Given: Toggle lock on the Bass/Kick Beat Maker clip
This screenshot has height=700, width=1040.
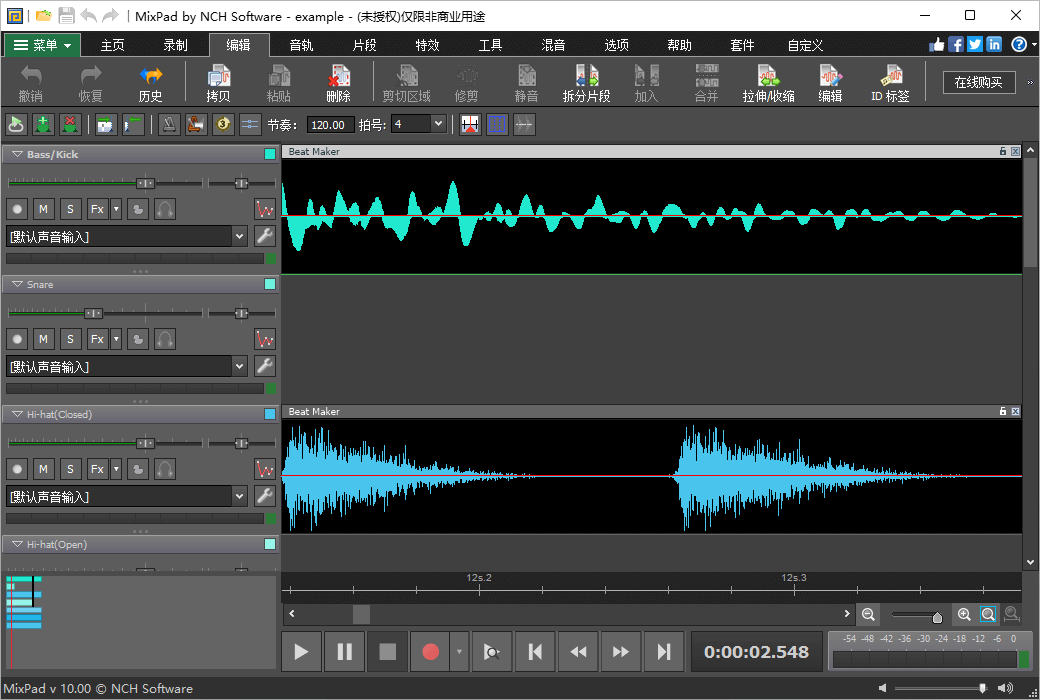Looking at the screenshot, I should [x=1003, y=151].
